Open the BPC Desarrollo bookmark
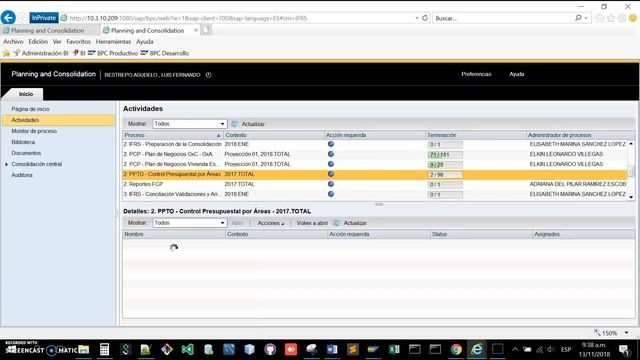The height and width of the screenshot is (360, 640). click(x=165, y=53)
